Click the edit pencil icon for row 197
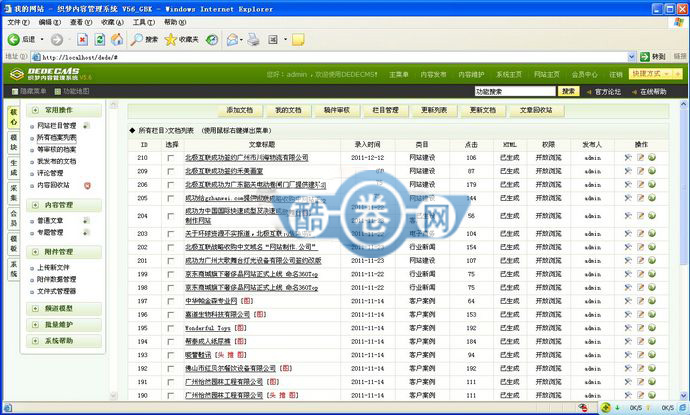Viewport: 690px width, 415px height. tap(640, 301)
